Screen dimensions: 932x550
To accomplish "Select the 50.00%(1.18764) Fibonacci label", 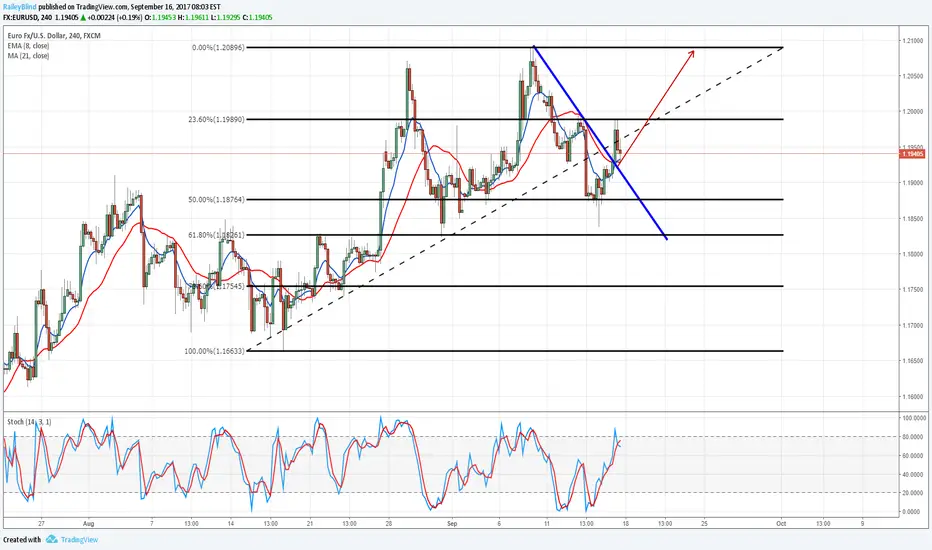I will (216, 200).
